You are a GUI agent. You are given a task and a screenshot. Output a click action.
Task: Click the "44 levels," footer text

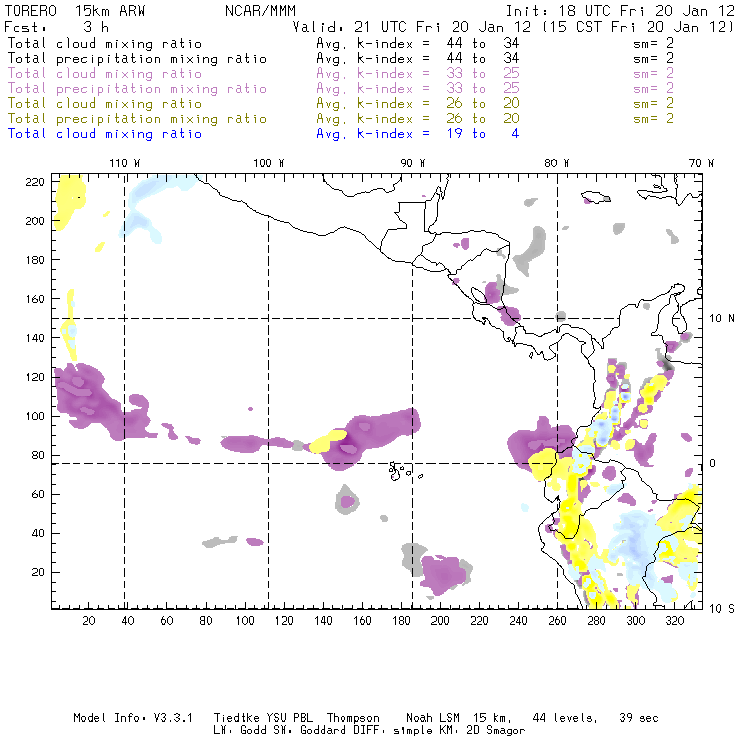click(x=565, y=718)
